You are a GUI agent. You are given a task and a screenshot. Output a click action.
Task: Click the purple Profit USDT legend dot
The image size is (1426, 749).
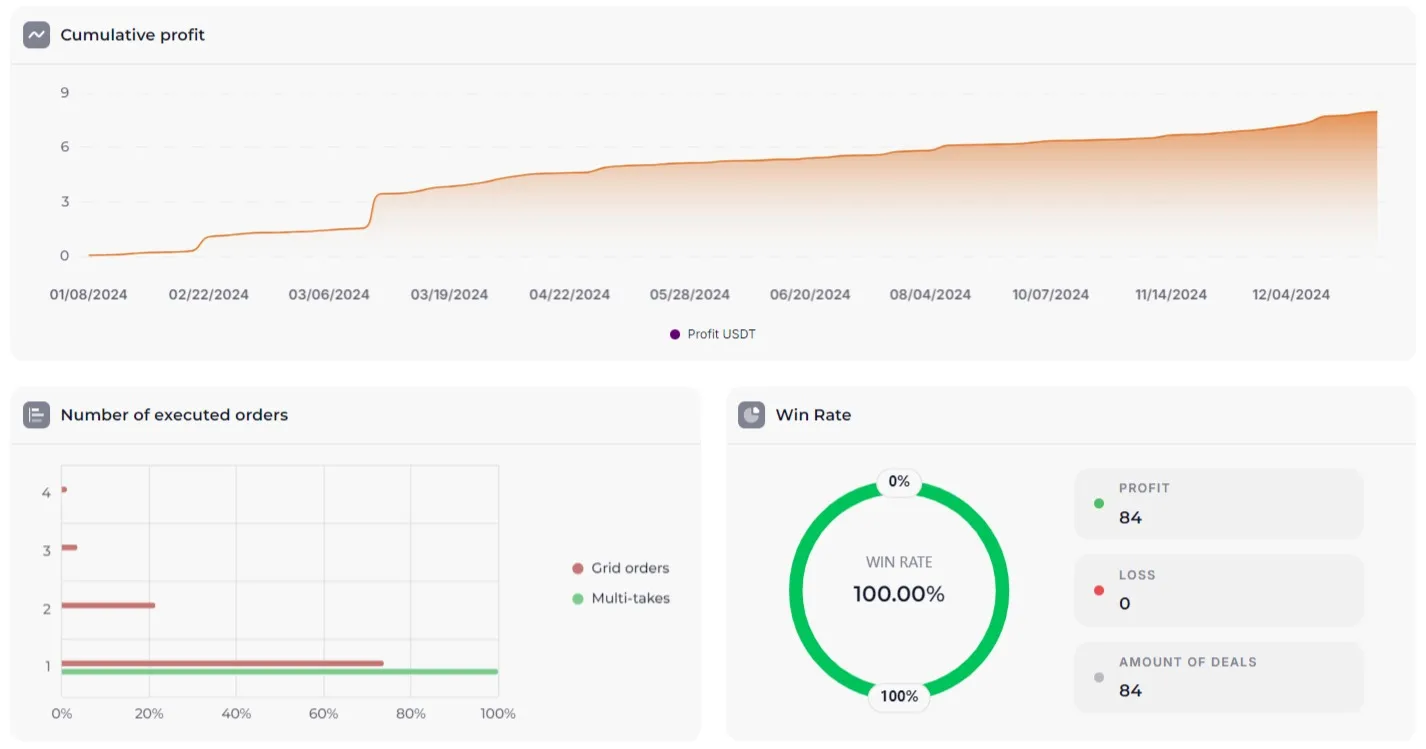coord(675,334)
